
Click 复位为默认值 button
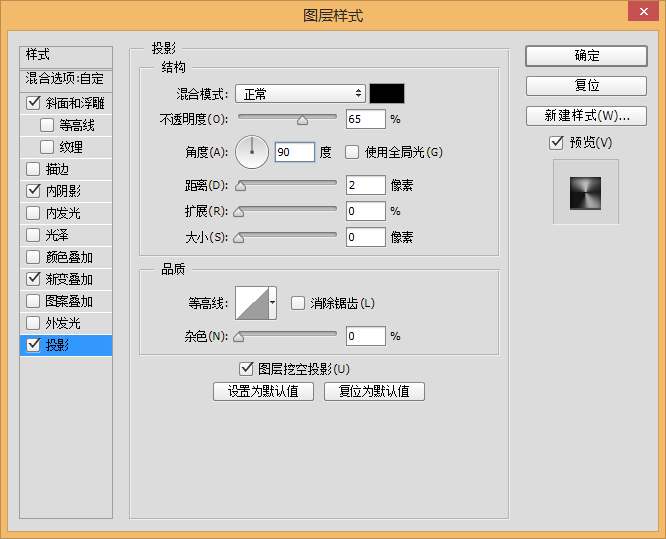pyautogui.click(x=374, y=391)
